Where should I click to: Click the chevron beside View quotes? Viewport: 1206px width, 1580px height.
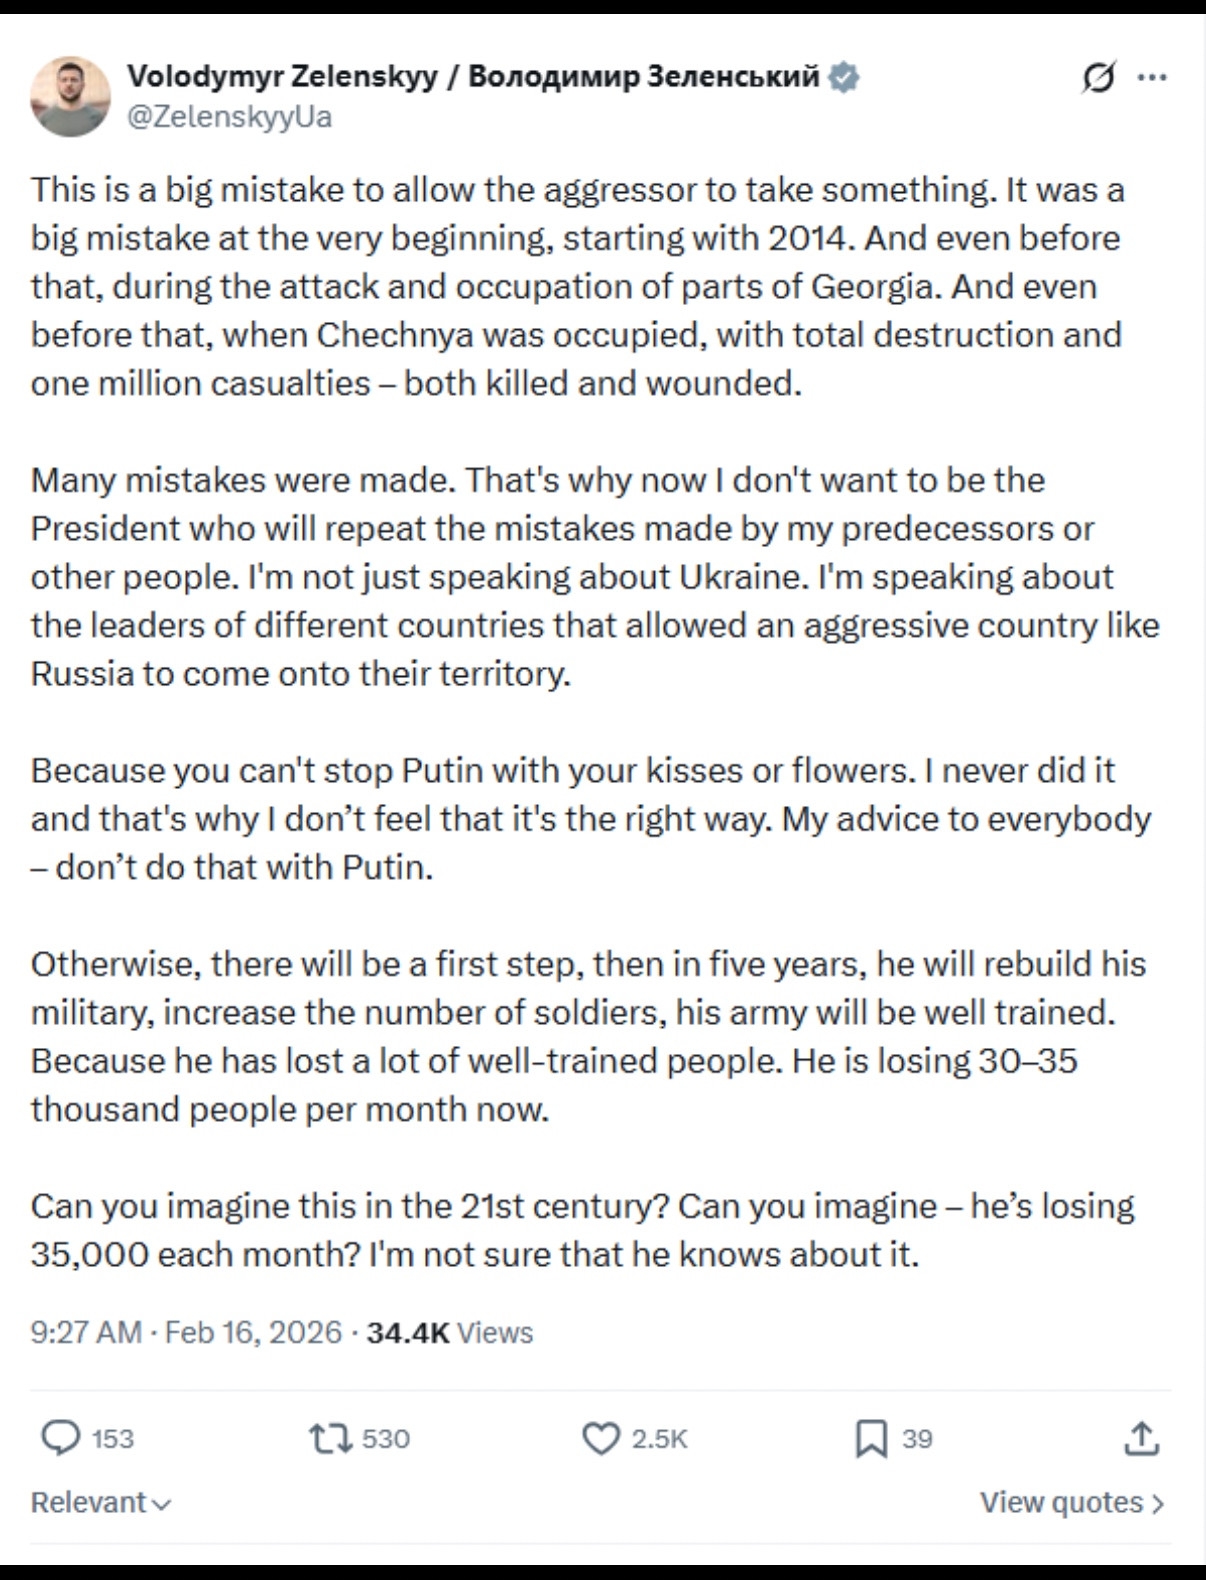(1159, 1502)
